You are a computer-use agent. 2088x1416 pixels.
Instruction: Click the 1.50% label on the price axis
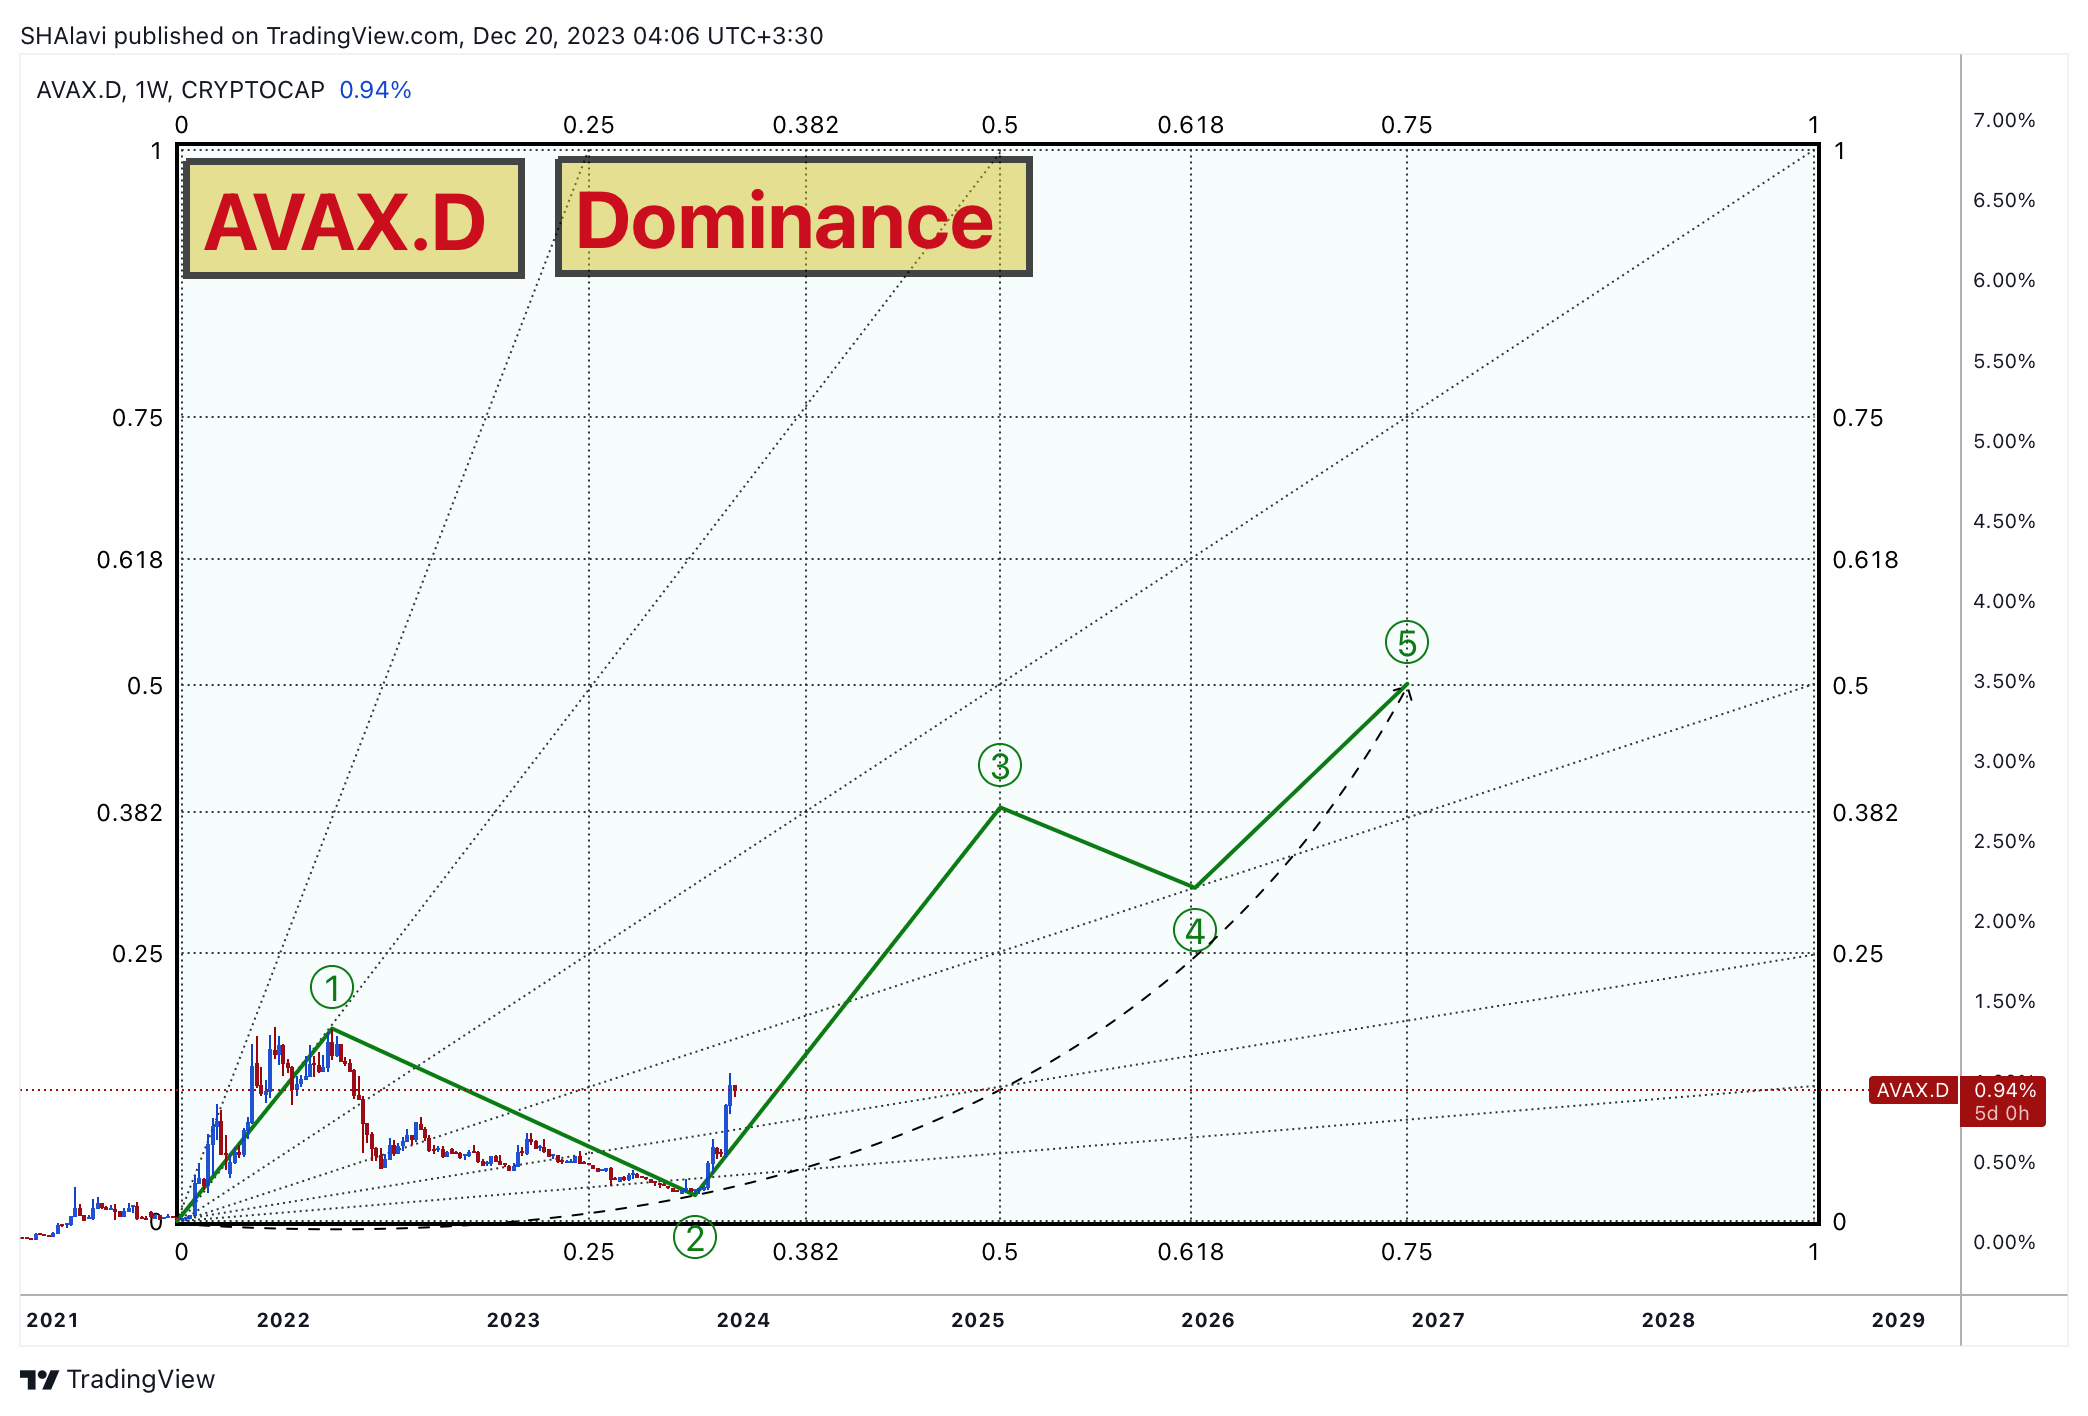click(x=2004, y=1001)
